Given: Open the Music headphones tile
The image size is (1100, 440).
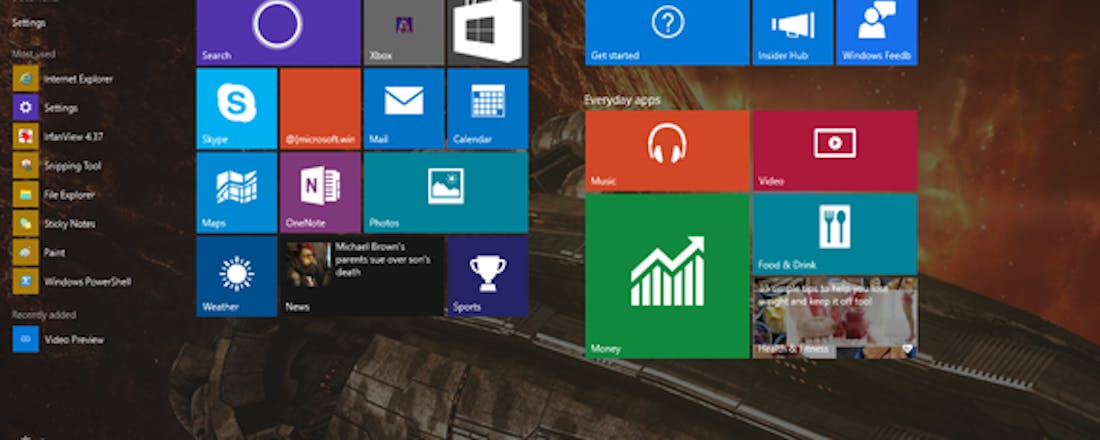Looking at the screenshot, I should 667,150.
